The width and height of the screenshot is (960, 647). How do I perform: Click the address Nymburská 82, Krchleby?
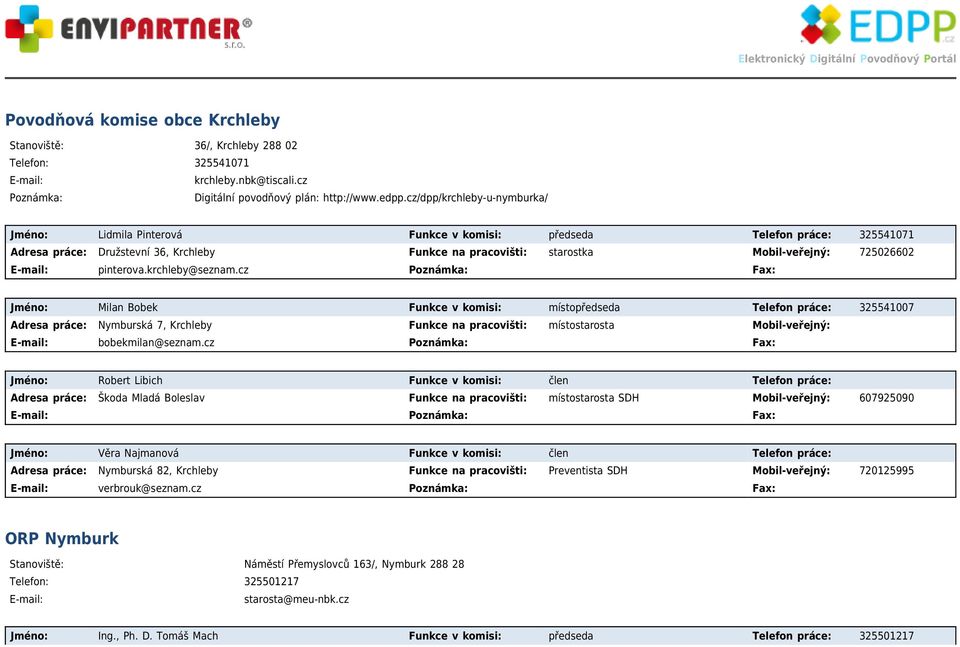click(x=158, y=471)
